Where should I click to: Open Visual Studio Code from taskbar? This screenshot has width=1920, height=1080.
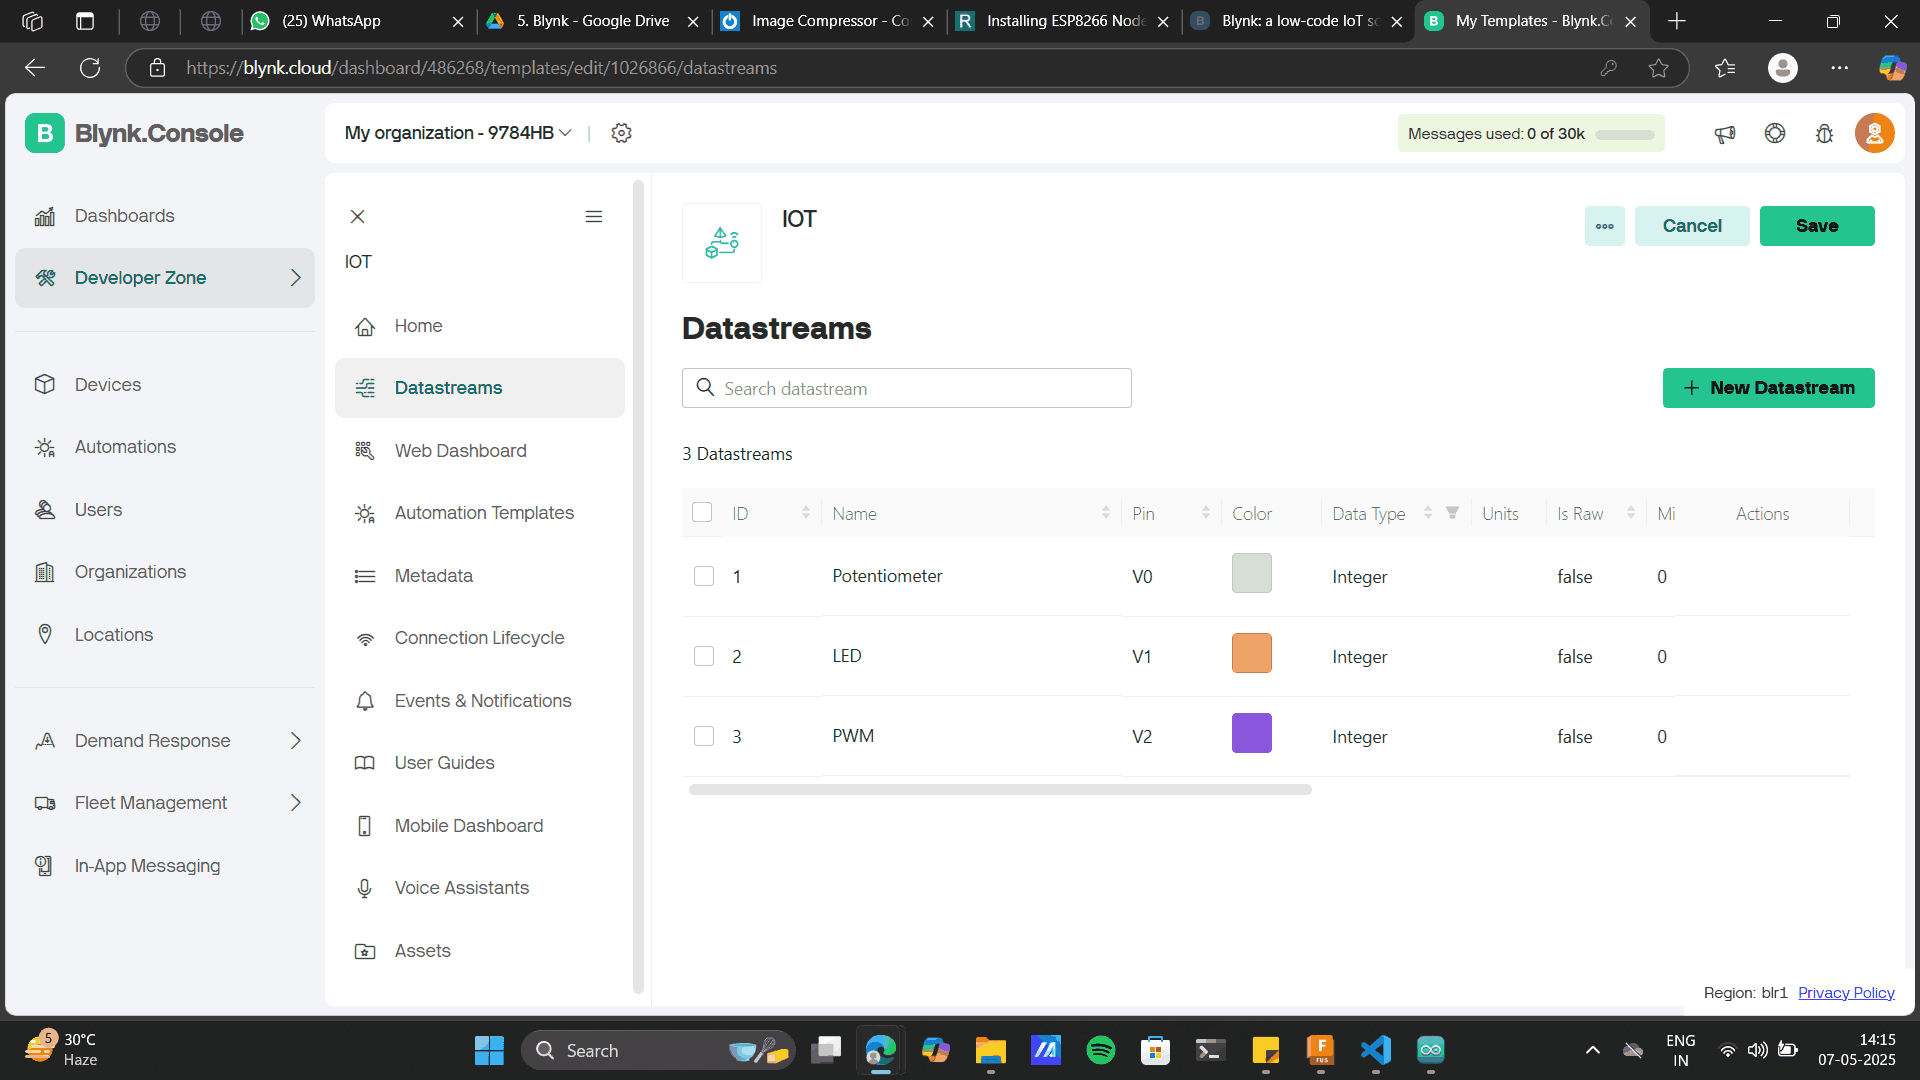[x=1376, y=1050]
